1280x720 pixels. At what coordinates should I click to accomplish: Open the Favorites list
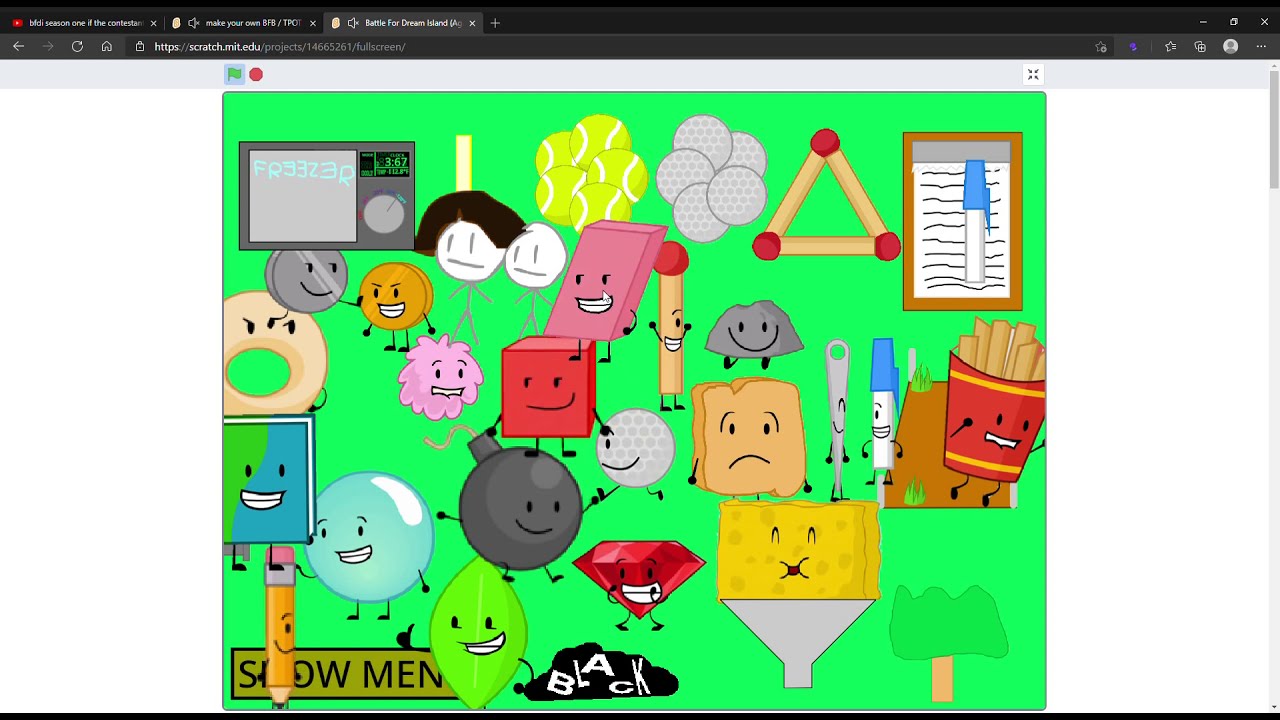1170,46
